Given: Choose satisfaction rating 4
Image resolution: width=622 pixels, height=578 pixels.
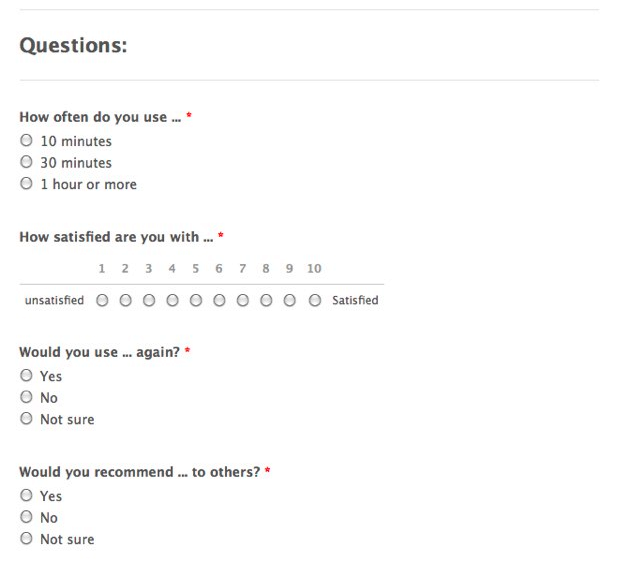Looking at the screenshot, I should (172, 300).
